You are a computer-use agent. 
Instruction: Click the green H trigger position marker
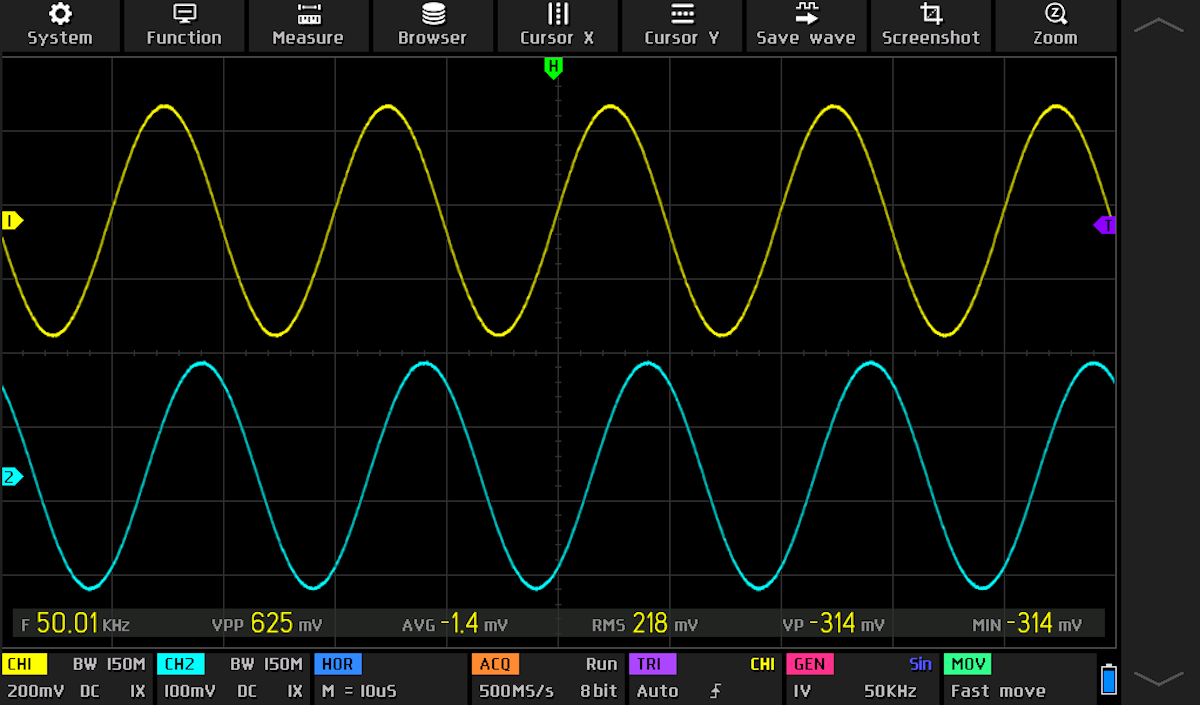click(553, 68)
